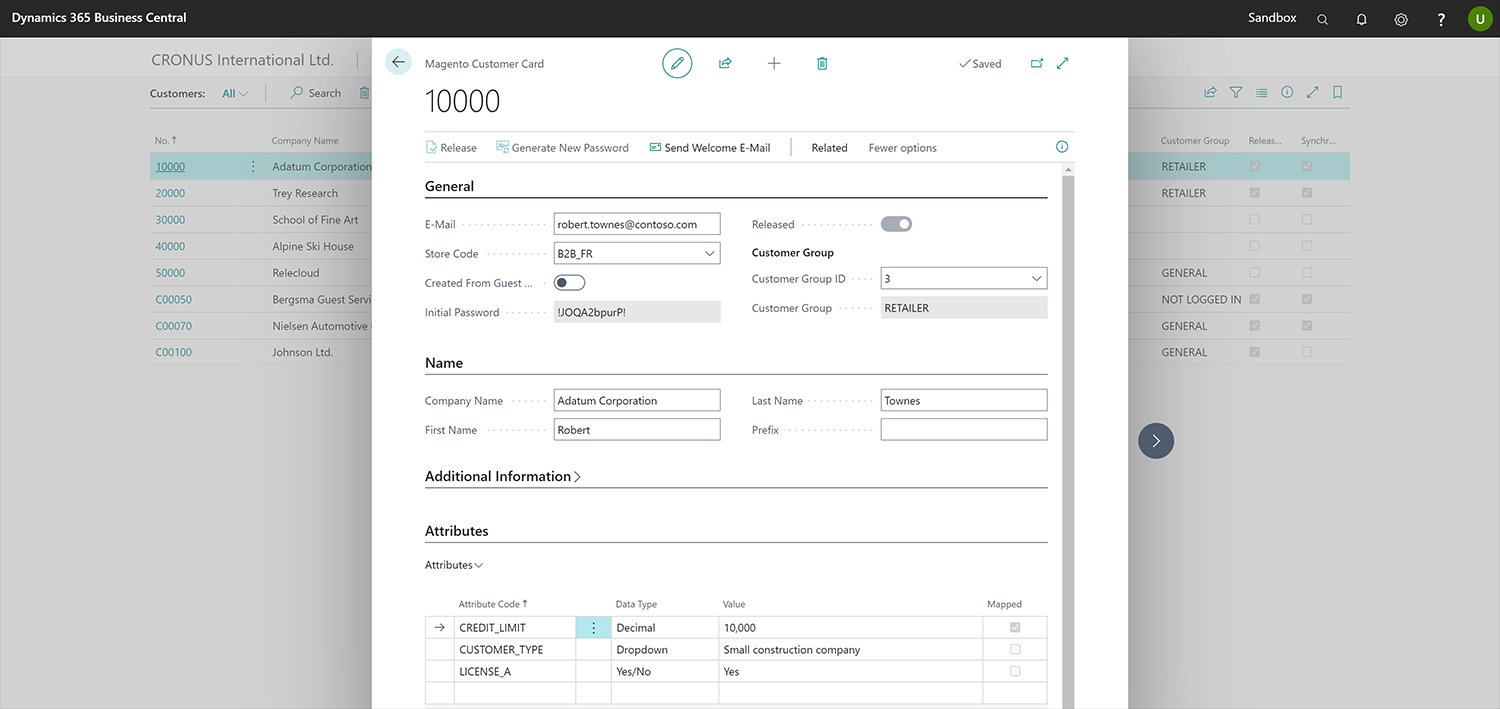Click the E-Mail input field
This screenshot has width=1500, height=709.
tap(637, 225)
